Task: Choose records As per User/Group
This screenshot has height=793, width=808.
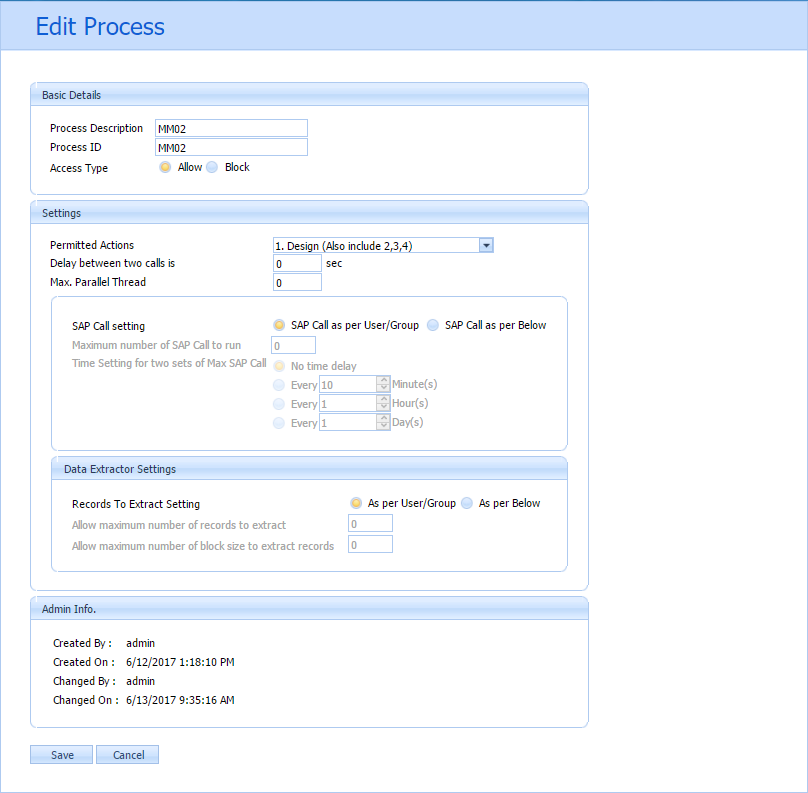Action: point(356,503)
